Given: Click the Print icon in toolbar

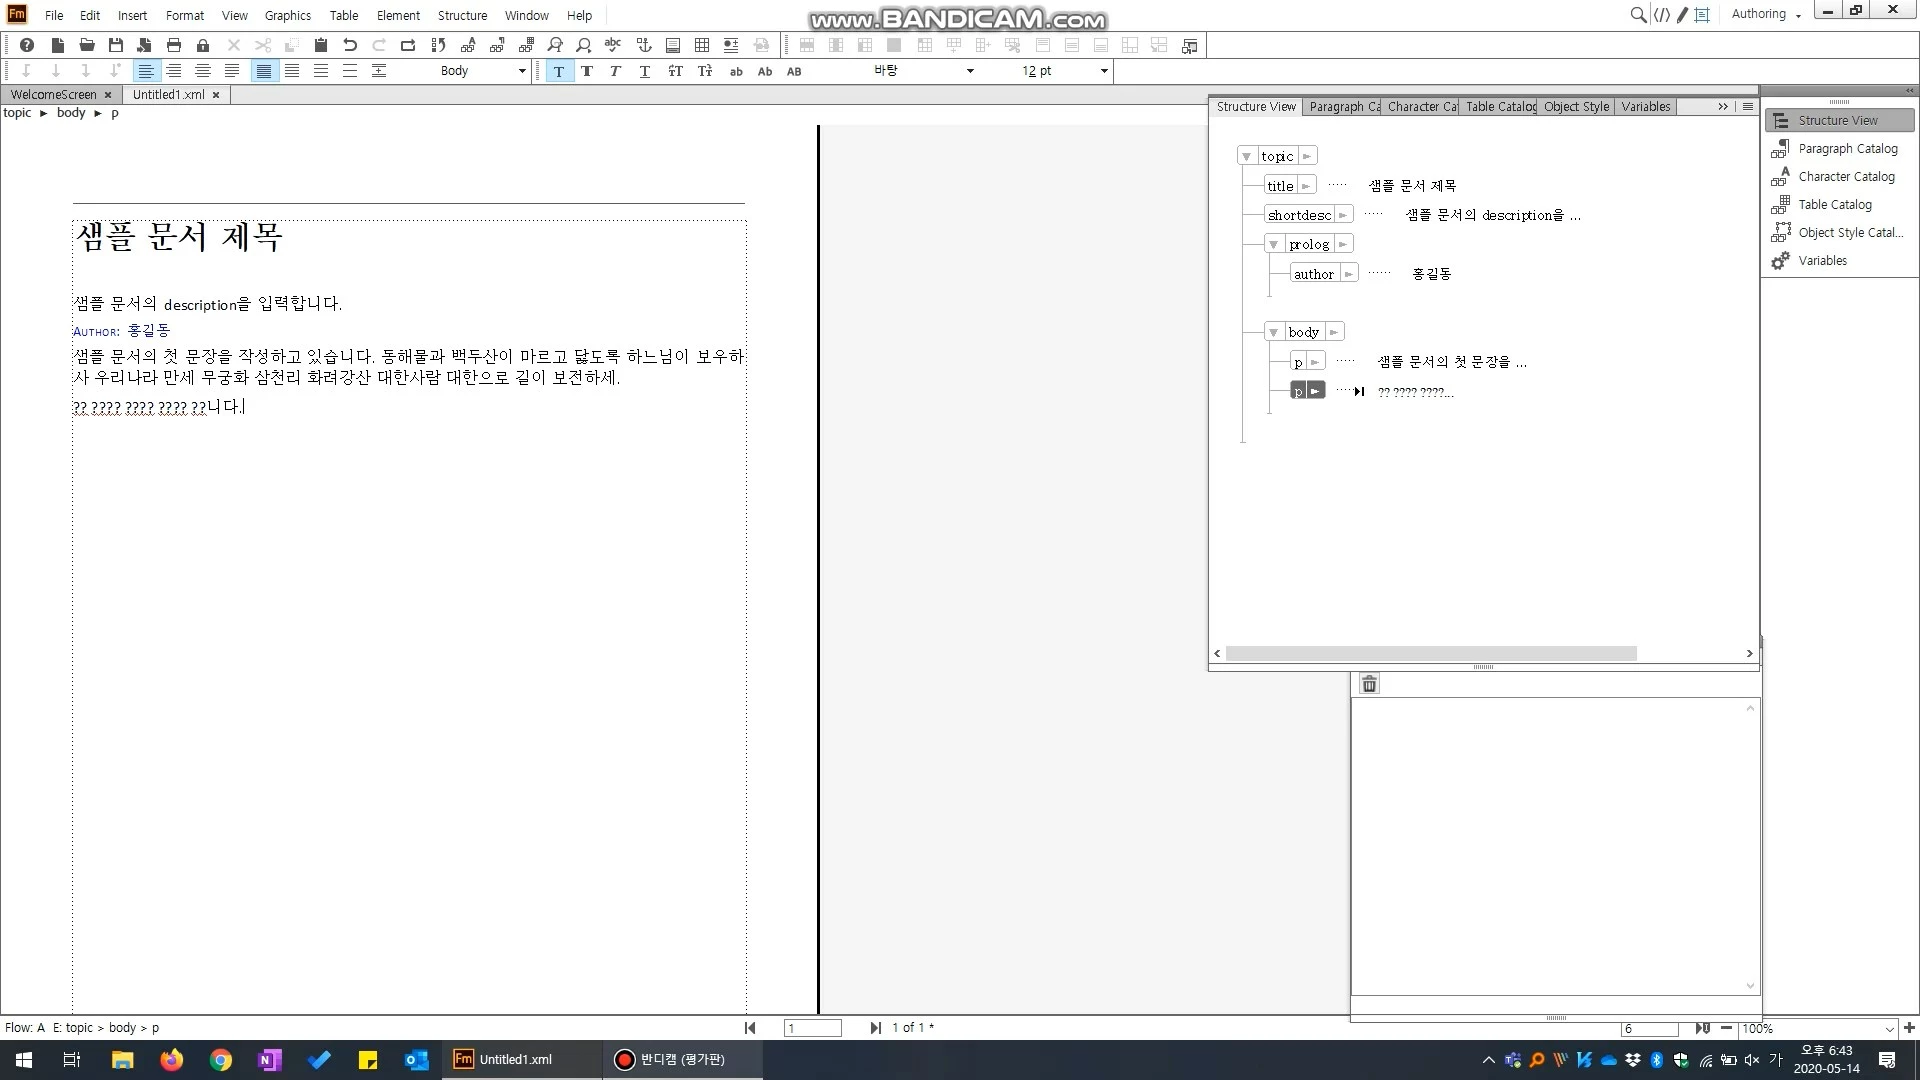Looking at the screenshot, I should tap(174, 45).
